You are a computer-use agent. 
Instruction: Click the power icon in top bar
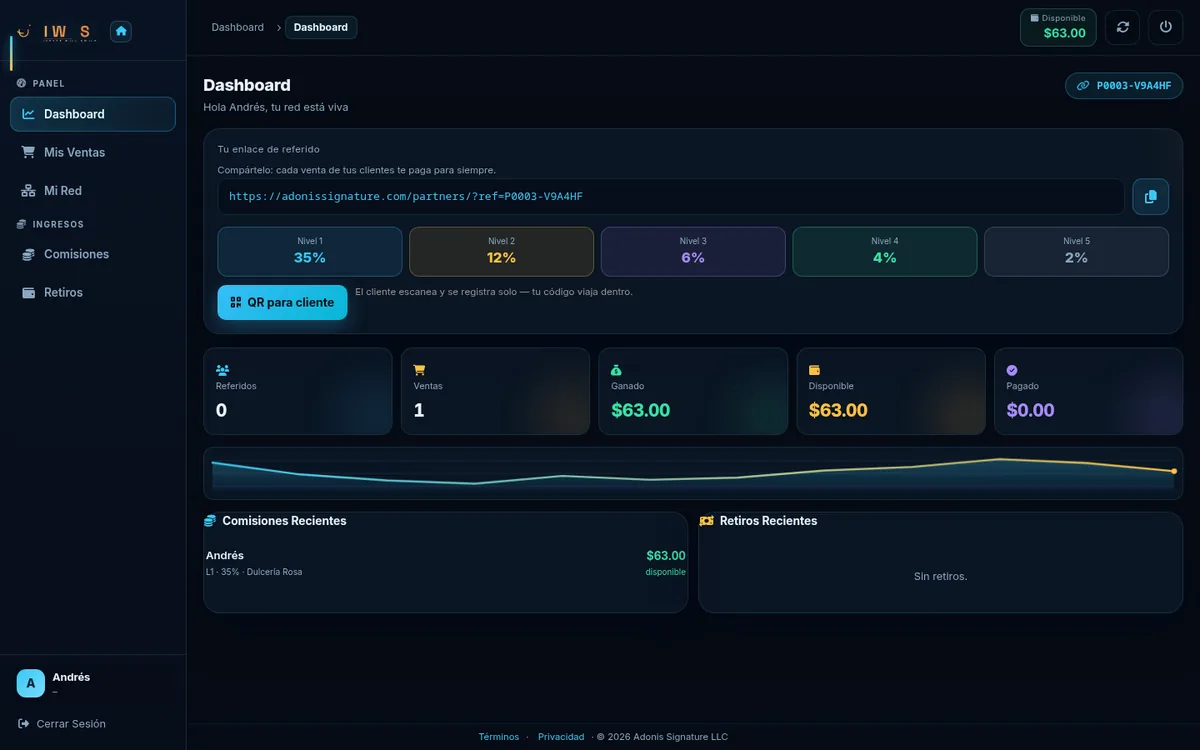1166,27
